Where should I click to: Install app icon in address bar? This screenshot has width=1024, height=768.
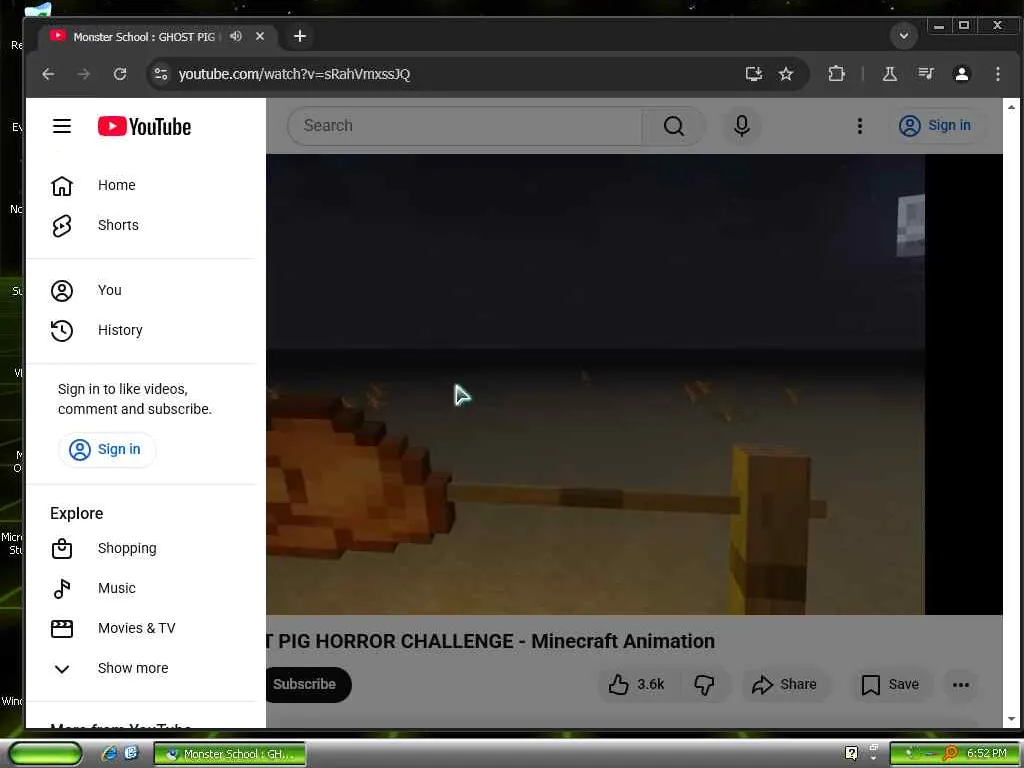tap(754, 74)
